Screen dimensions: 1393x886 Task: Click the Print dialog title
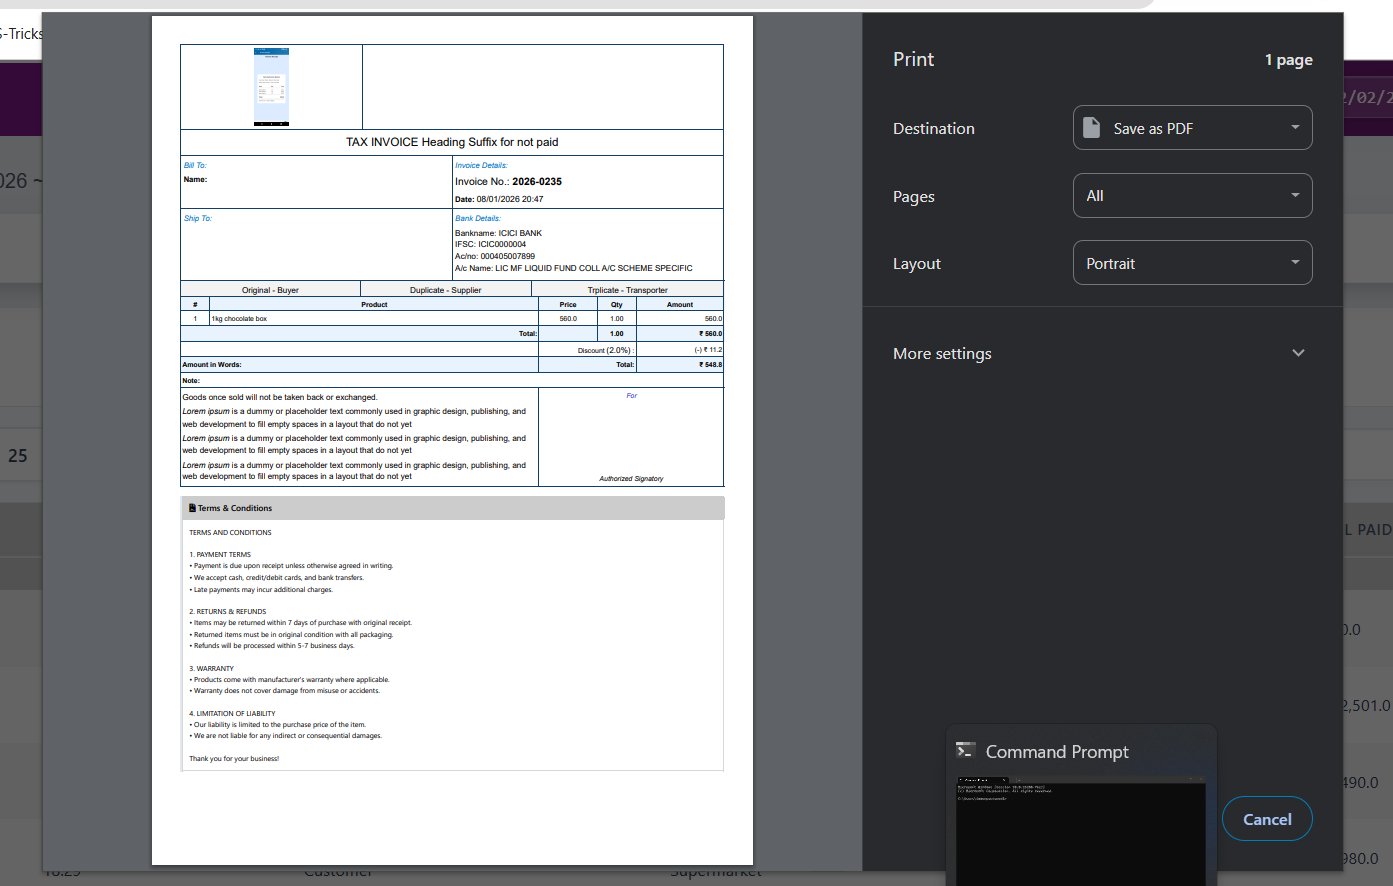point(913,59)
